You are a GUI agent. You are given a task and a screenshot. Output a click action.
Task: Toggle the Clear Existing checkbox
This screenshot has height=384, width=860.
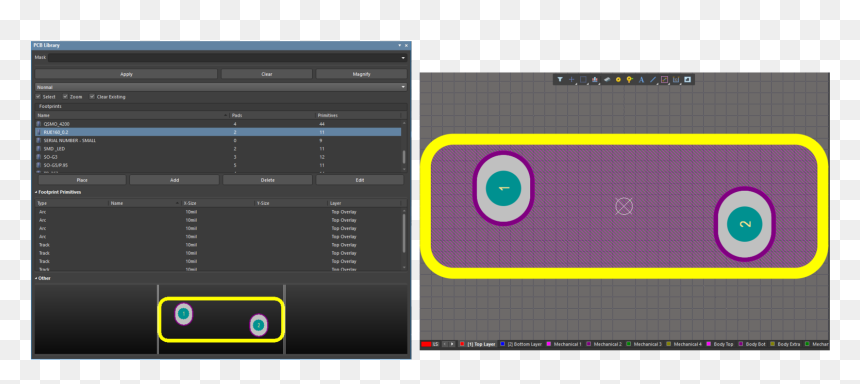pos(92,97)
